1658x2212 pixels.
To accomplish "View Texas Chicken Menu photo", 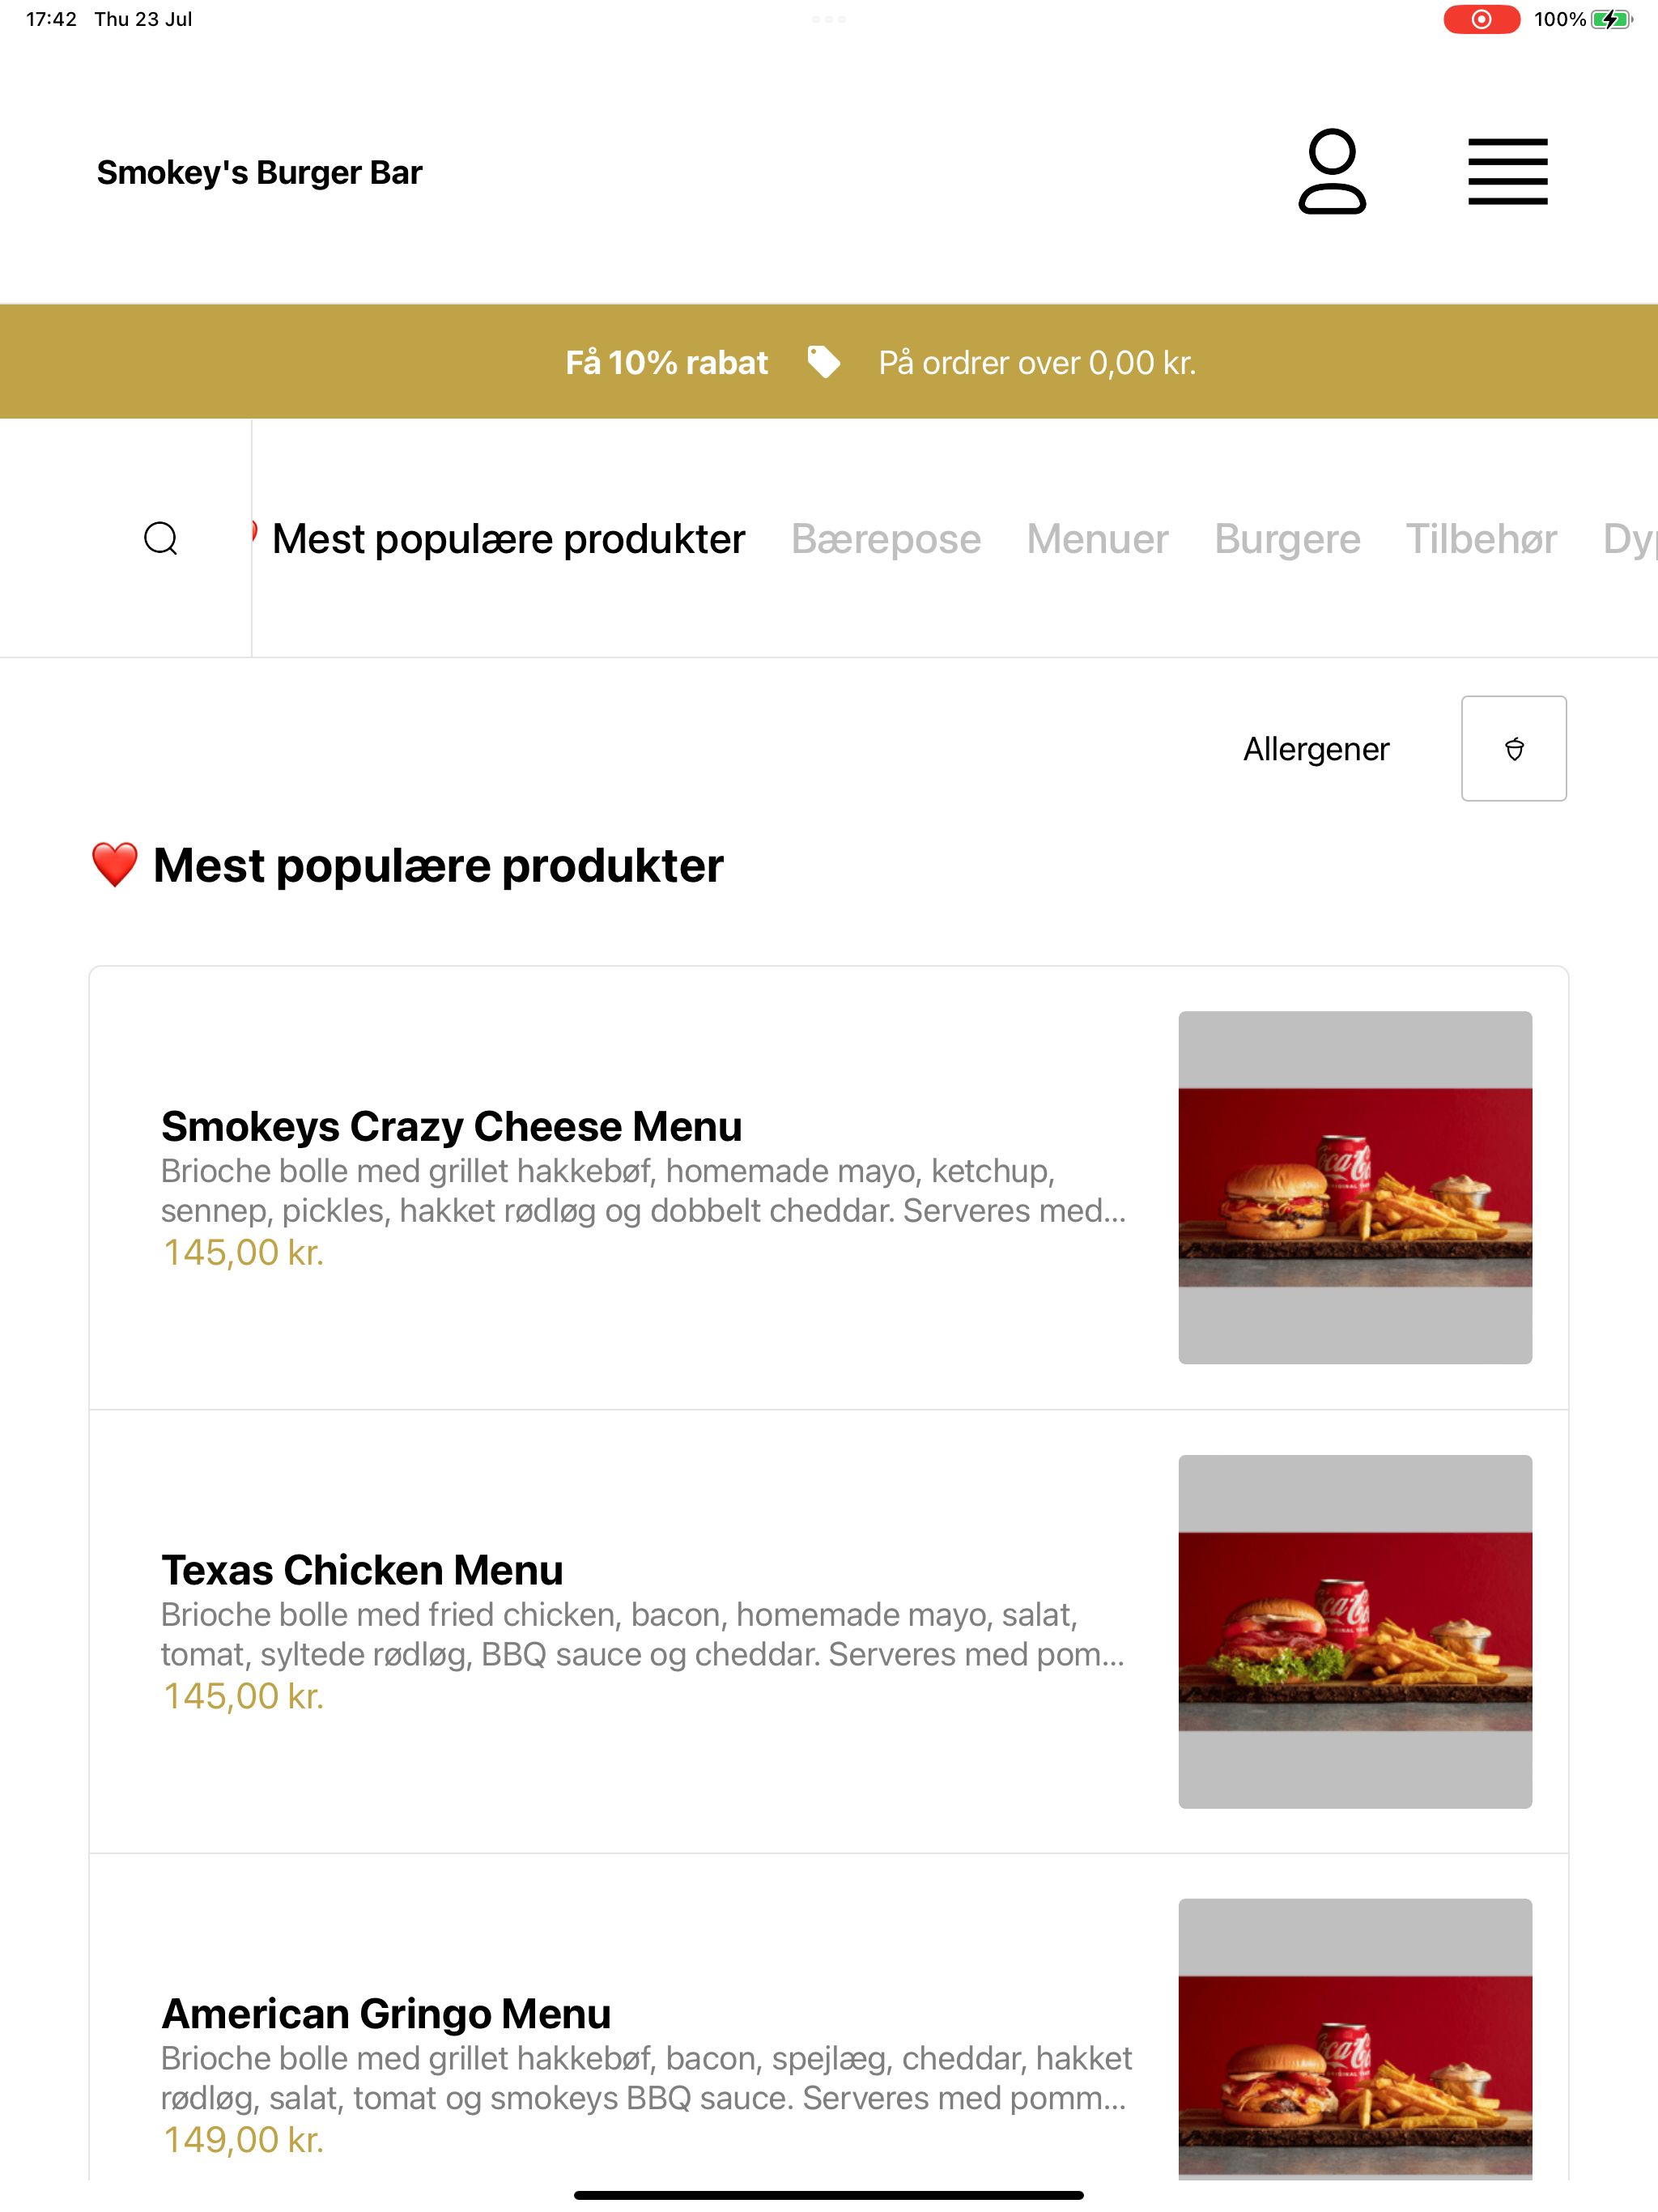I will click(1355, 1631).
